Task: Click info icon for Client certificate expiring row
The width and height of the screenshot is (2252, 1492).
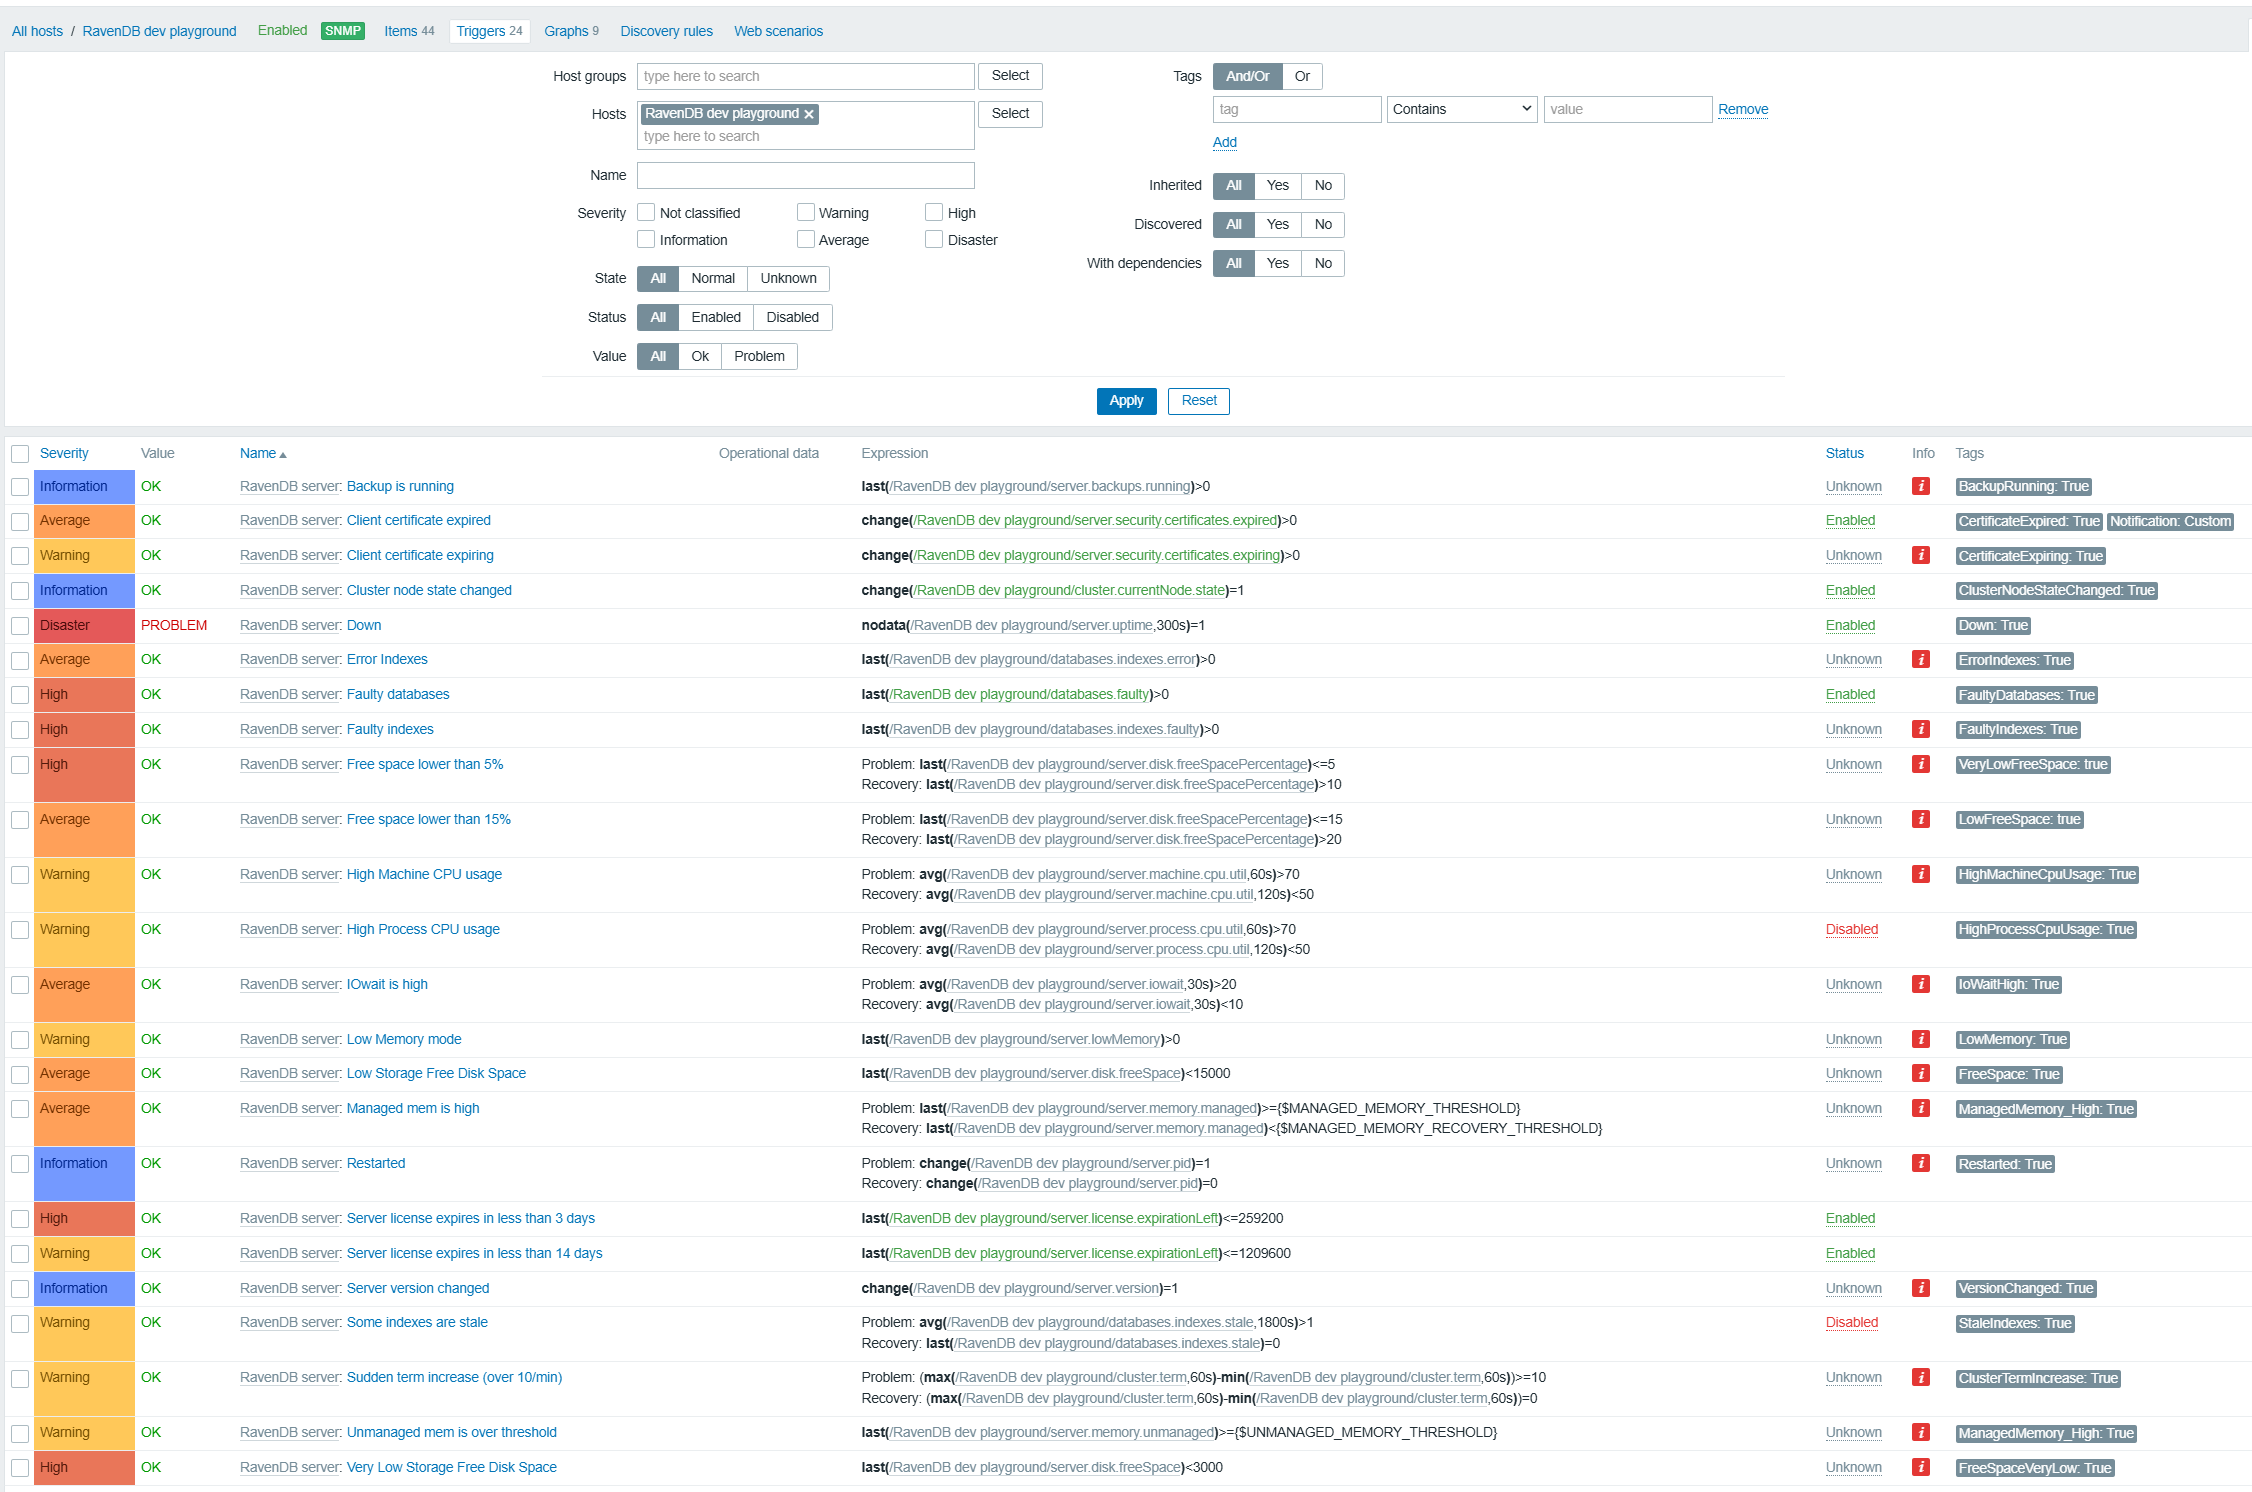Action: [x=1920, y=555]
